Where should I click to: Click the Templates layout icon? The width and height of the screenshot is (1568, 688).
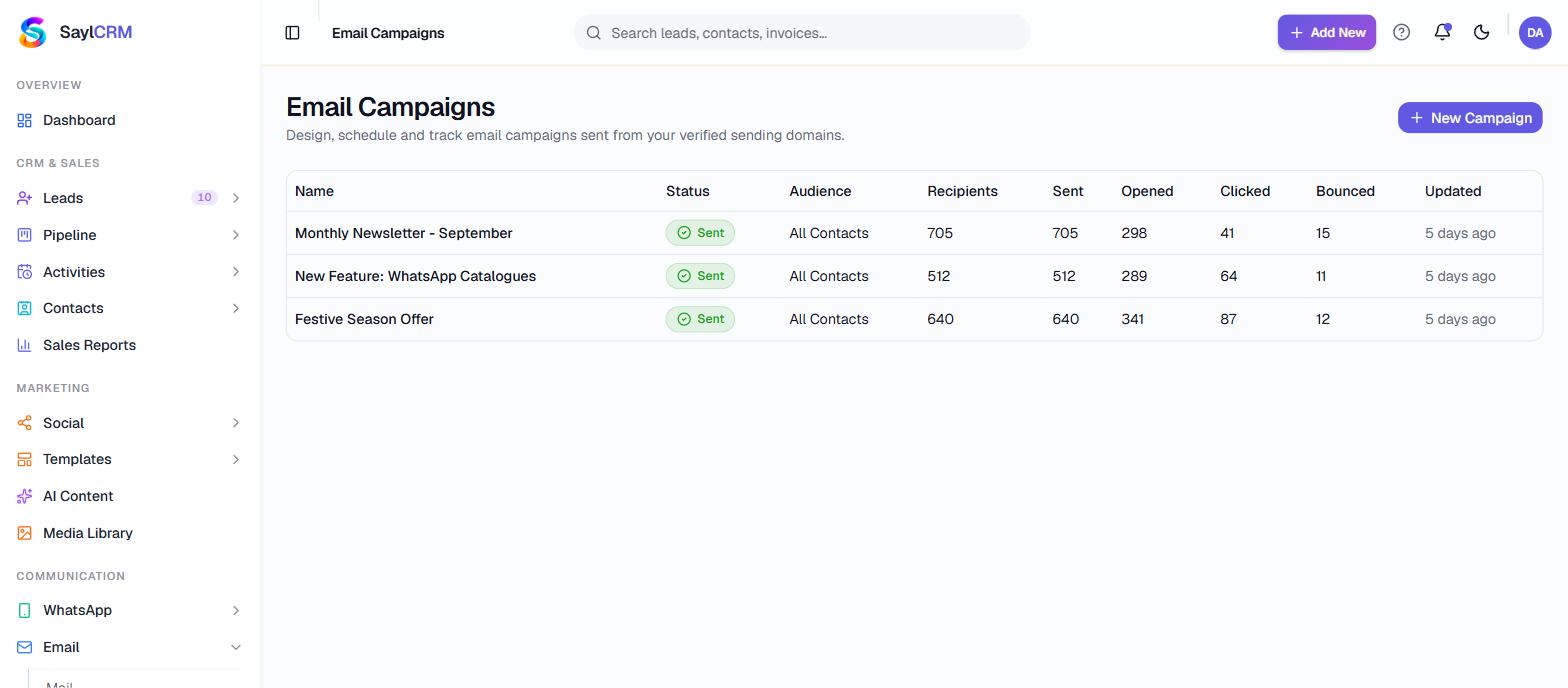[25, 459]
